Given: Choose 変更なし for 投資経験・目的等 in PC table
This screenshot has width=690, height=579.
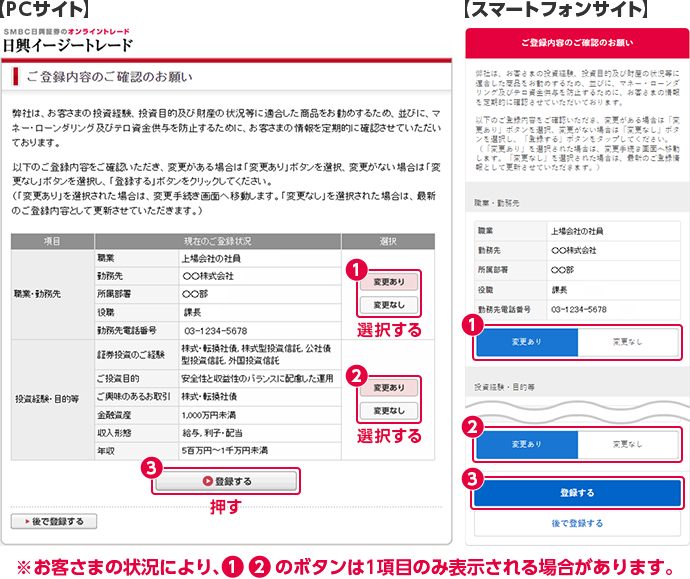Looking at the screenshot, I should pyautogui.click(x=388, y=411).
